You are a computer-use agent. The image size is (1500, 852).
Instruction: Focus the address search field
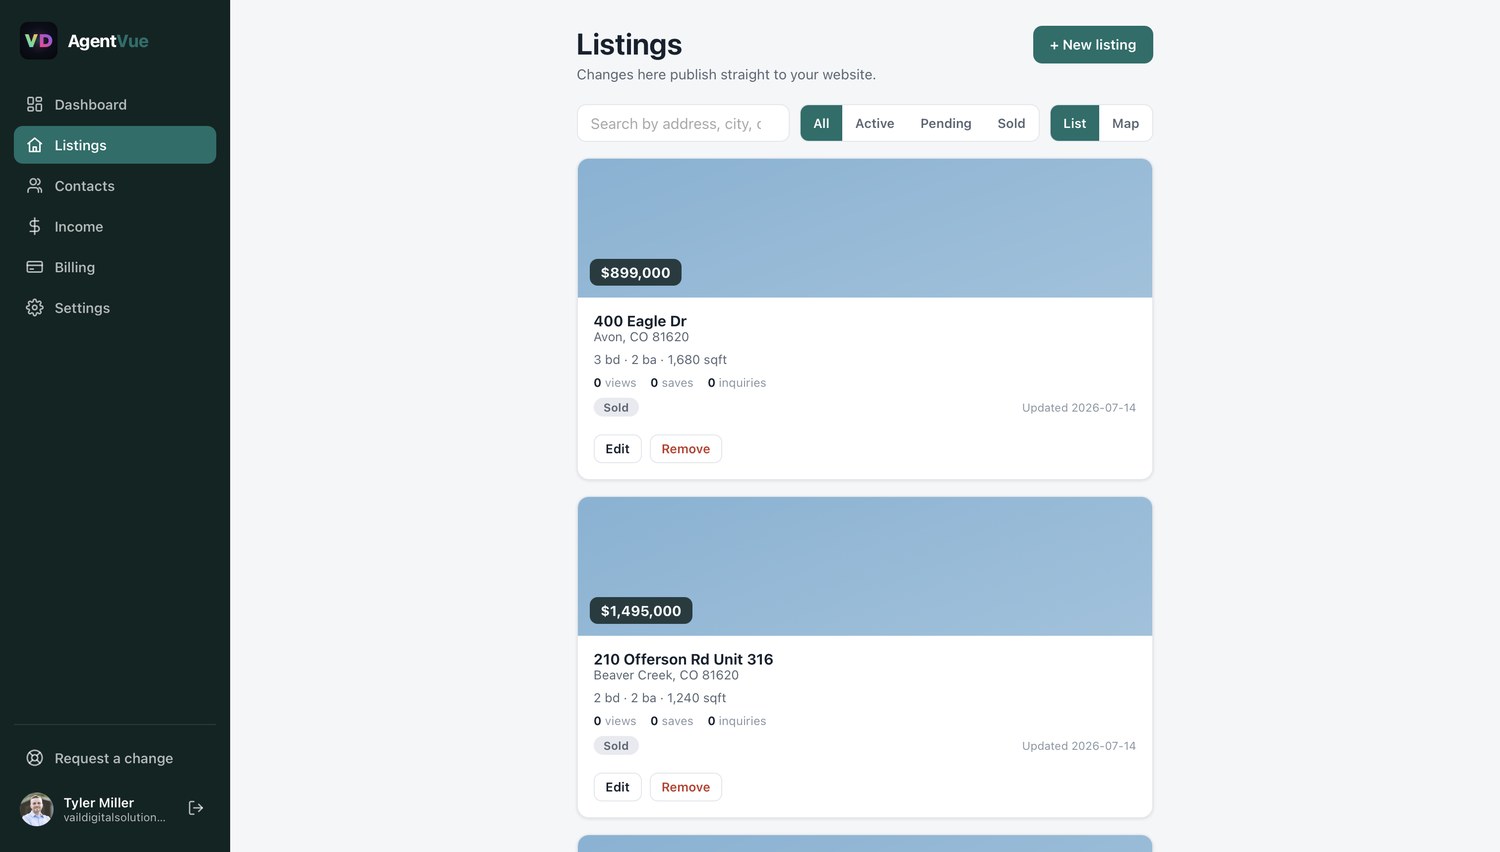tap(683, 123)
